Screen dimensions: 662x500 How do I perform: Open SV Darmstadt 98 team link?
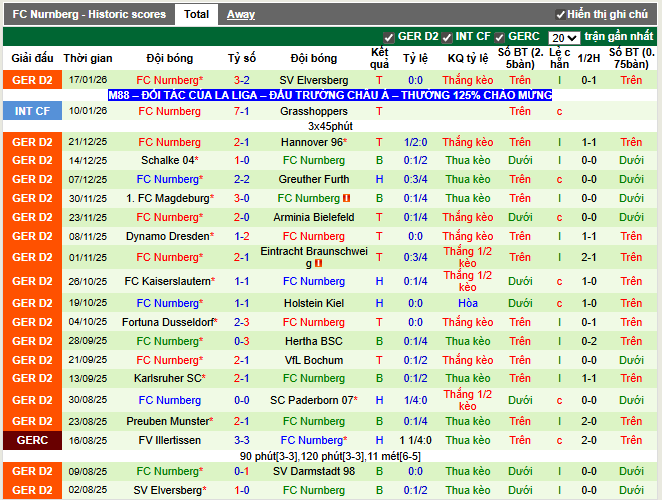(314, 471)
